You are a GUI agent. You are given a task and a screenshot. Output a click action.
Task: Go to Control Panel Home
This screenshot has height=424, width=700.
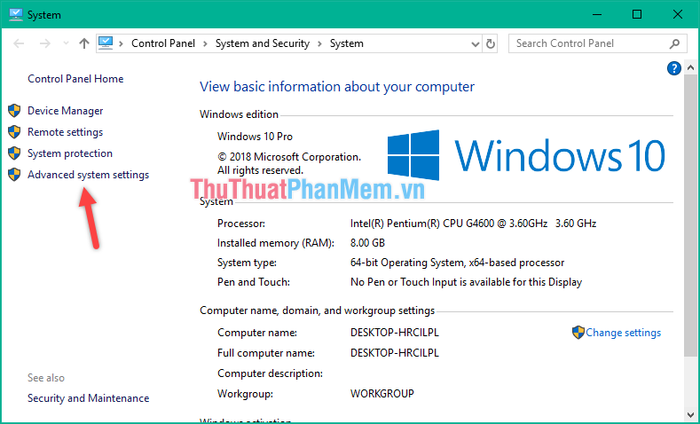(76, 79)
